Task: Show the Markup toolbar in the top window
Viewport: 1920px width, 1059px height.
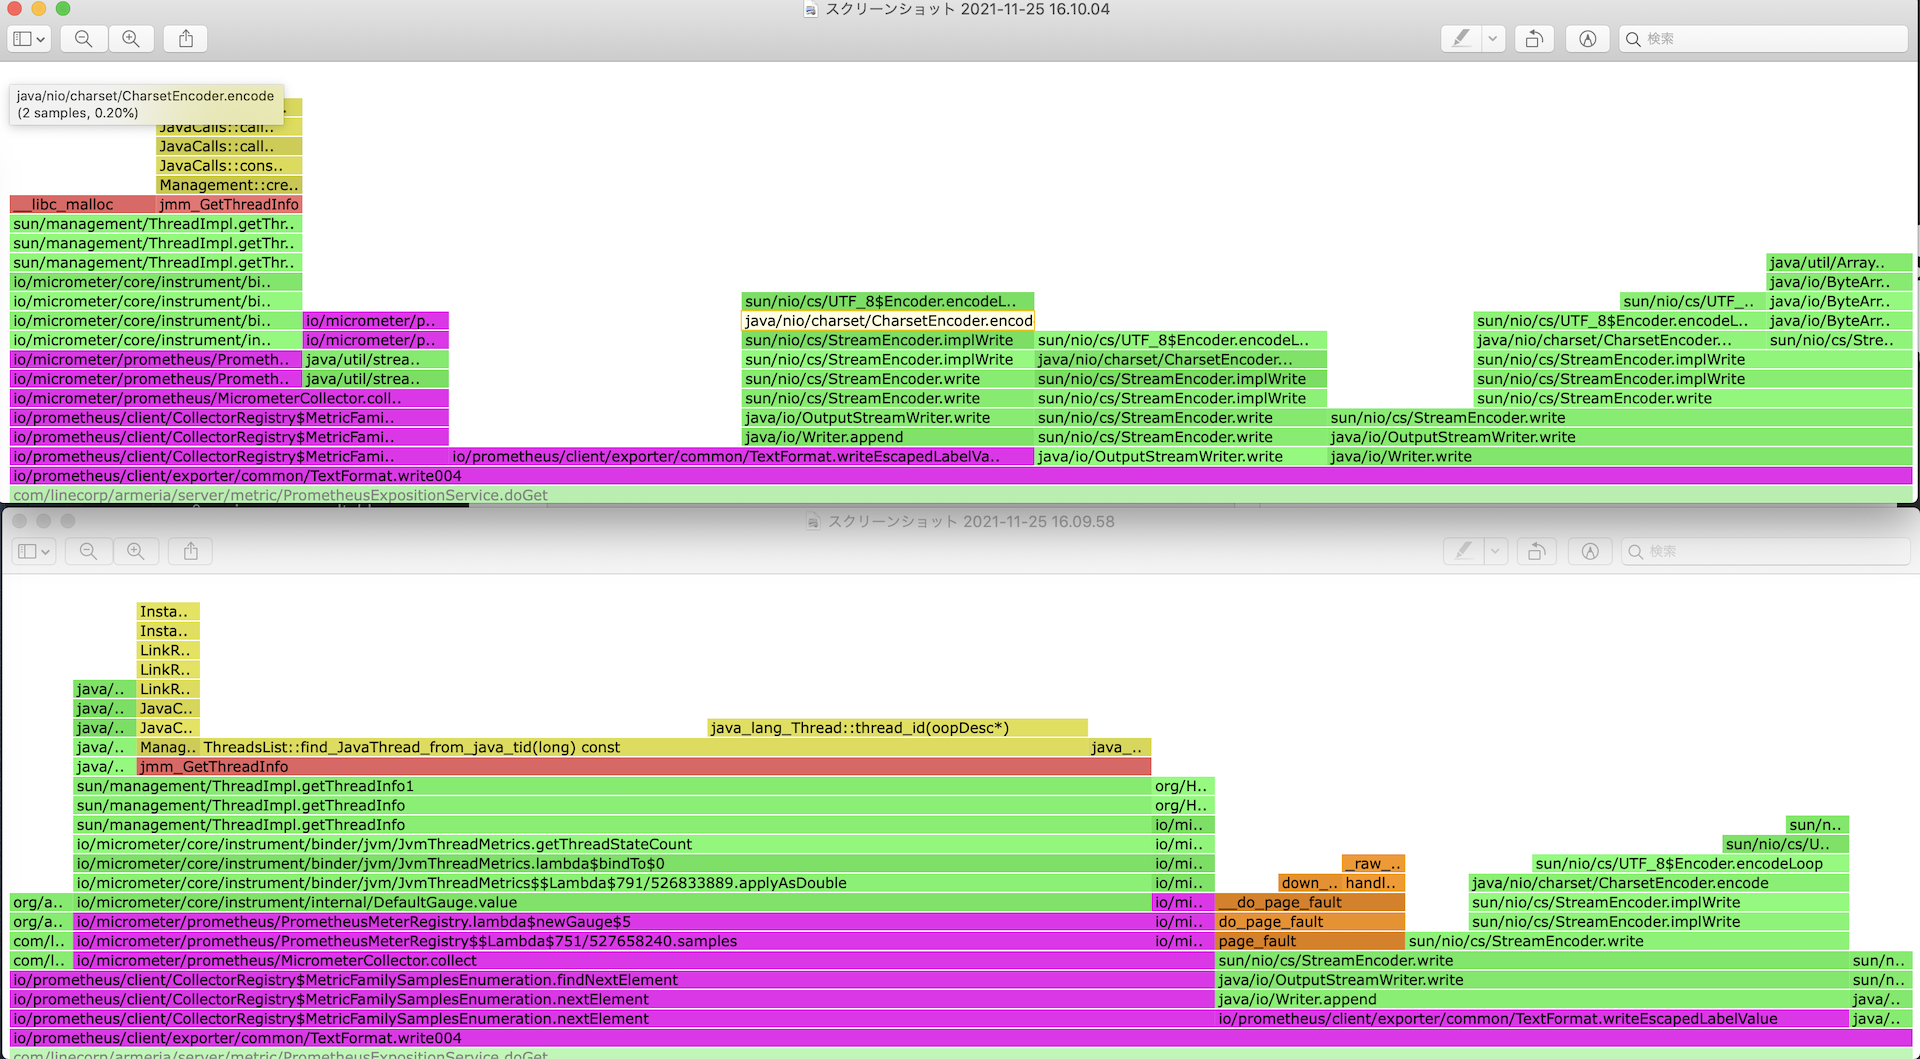Action: 1587,38
